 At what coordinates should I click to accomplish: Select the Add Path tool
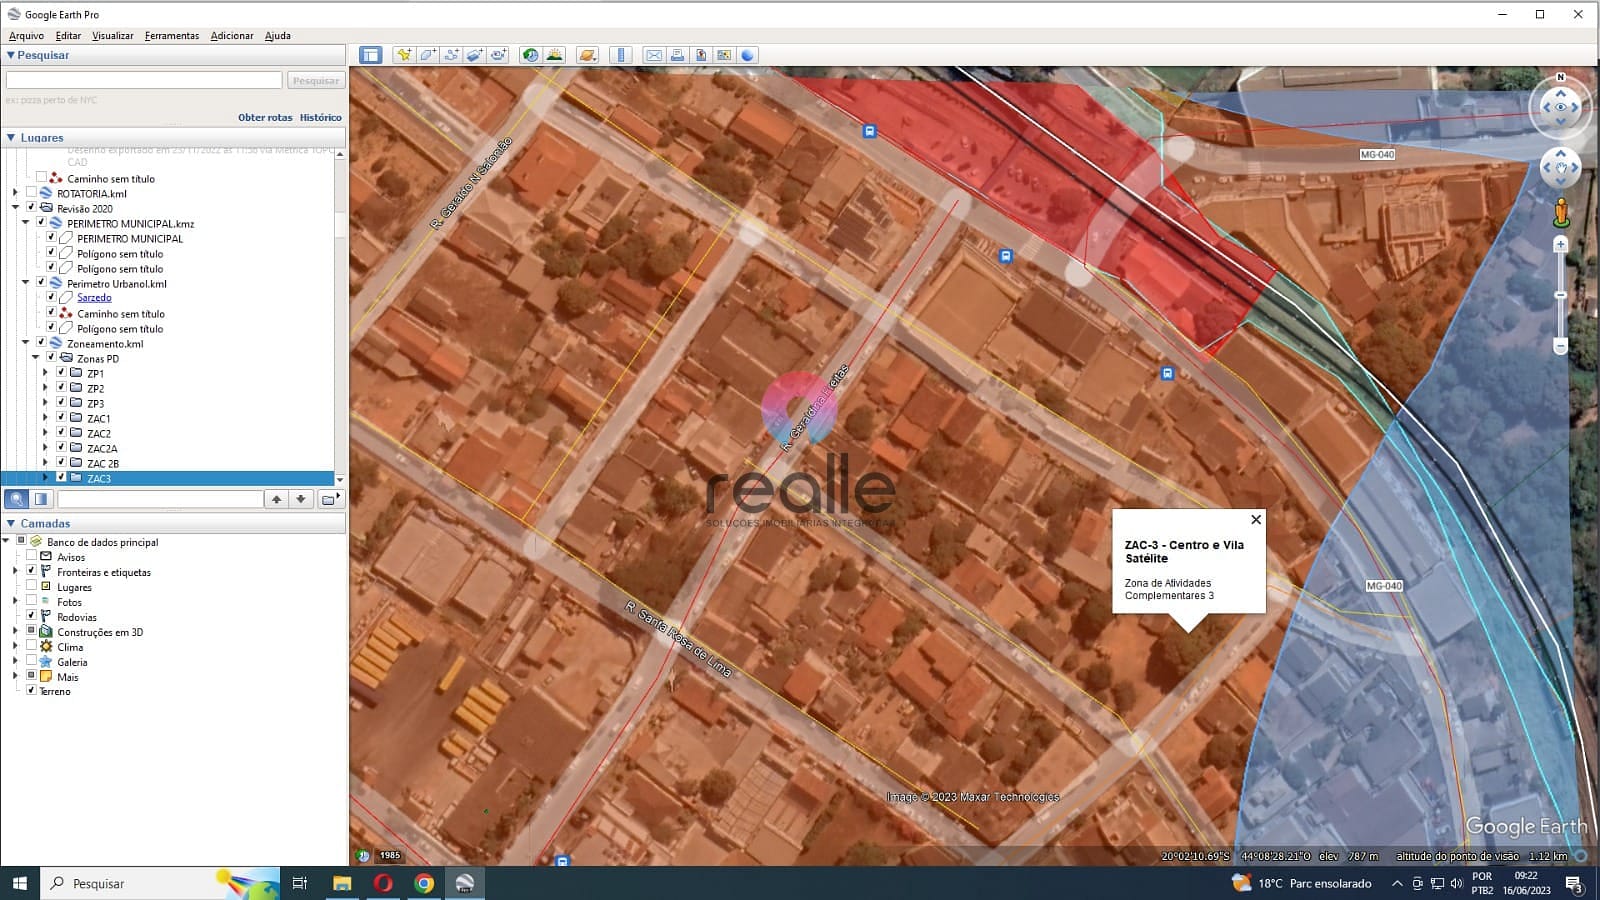point(451,55)
